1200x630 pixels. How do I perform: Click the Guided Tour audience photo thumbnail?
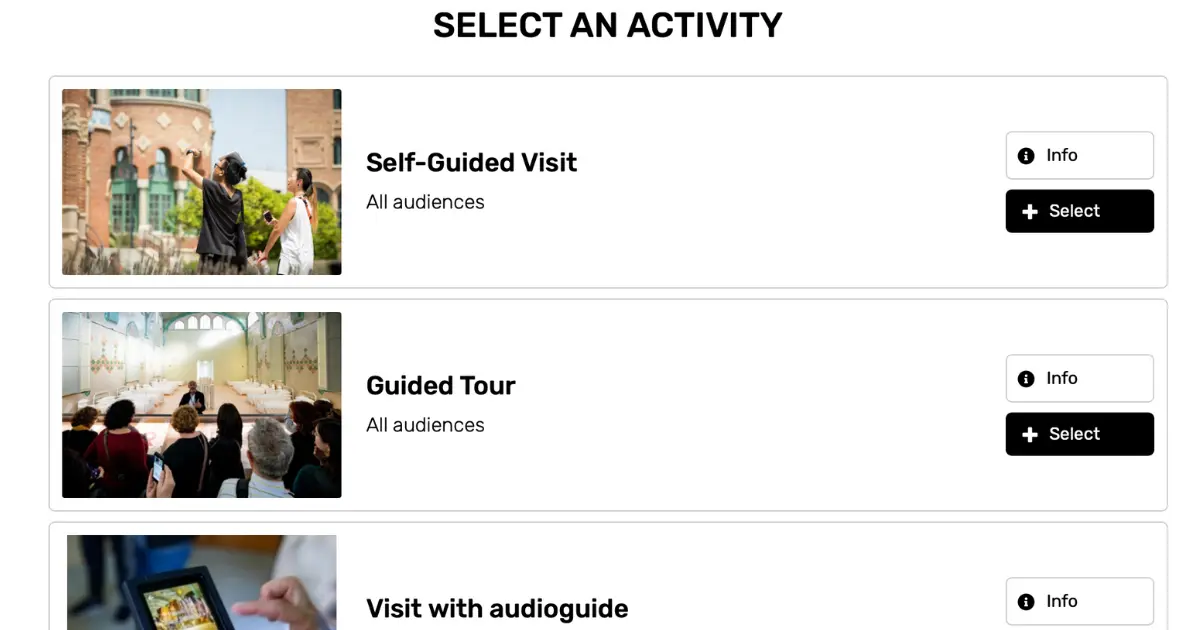coord(202,405)
